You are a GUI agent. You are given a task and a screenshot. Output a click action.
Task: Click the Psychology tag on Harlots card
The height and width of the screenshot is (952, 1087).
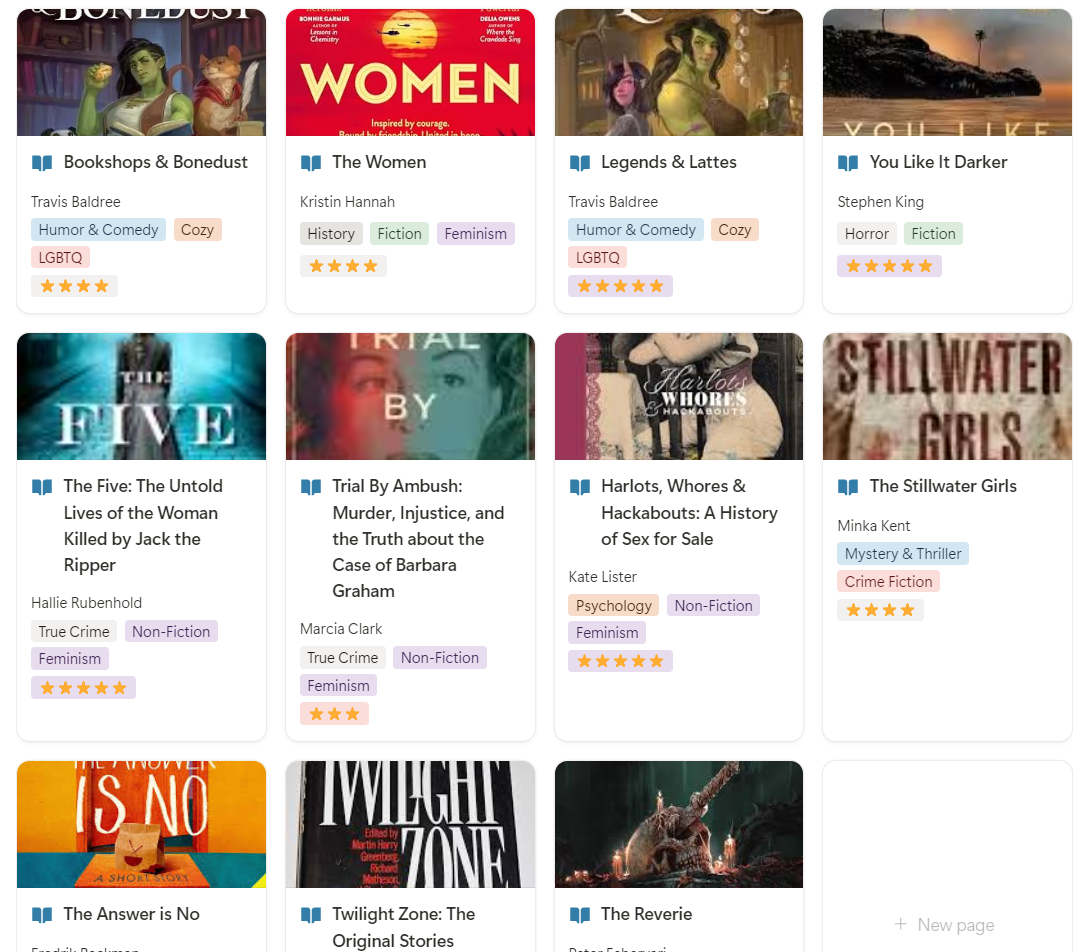[x=614, y=605]
